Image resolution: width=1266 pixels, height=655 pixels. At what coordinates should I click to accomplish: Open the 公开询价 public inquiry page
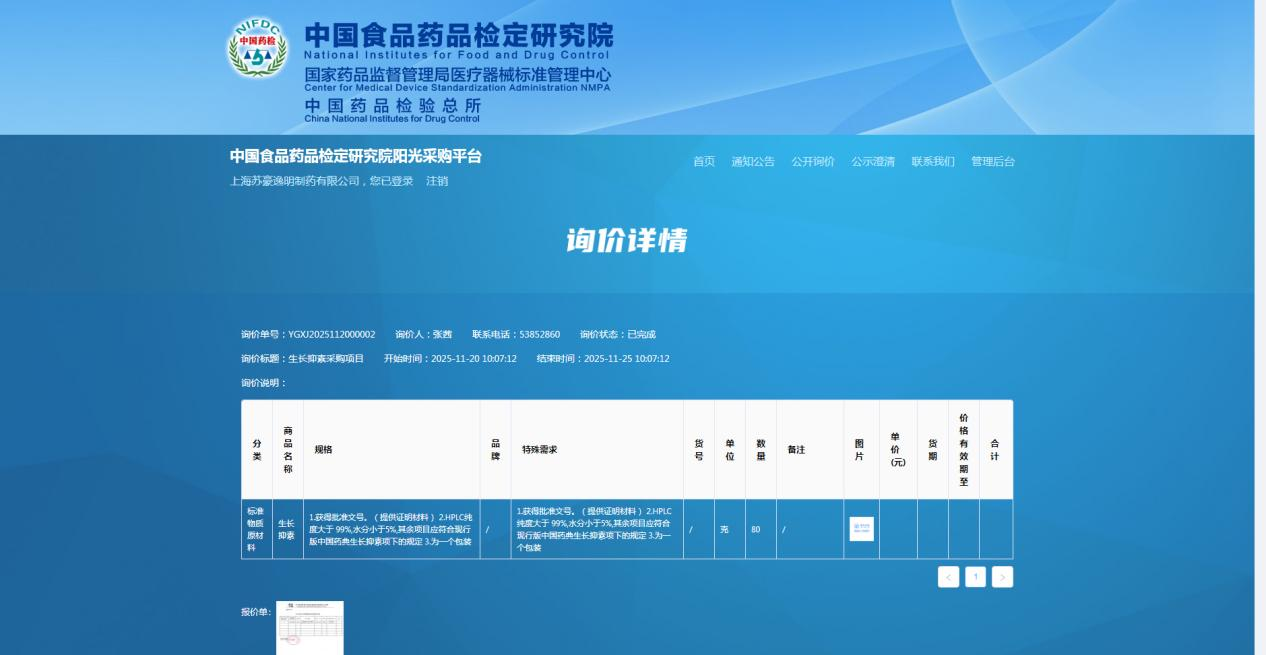click(x=813, y=162)
